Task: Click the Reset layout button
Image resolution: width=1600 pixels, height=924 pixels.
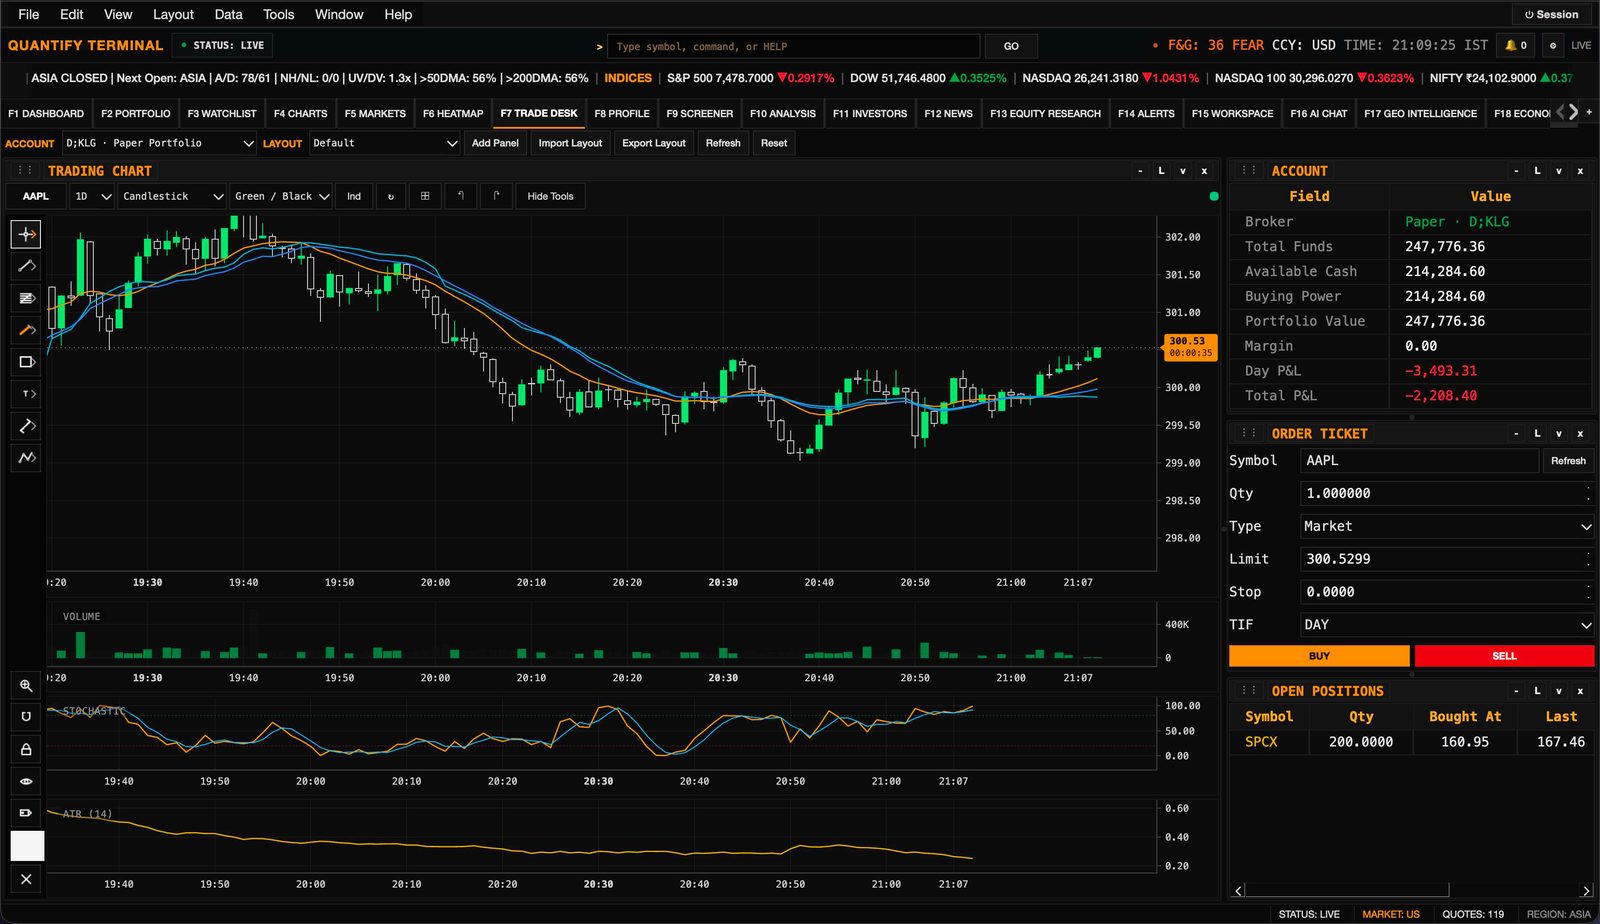Action: click(x=774, y=143)
